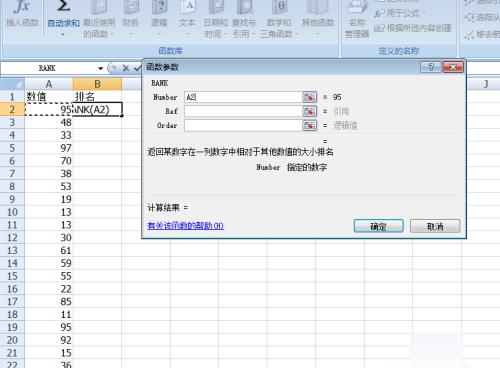
Task: Click the Order input field
Action: pyautogui.click(x=243, y=125)
